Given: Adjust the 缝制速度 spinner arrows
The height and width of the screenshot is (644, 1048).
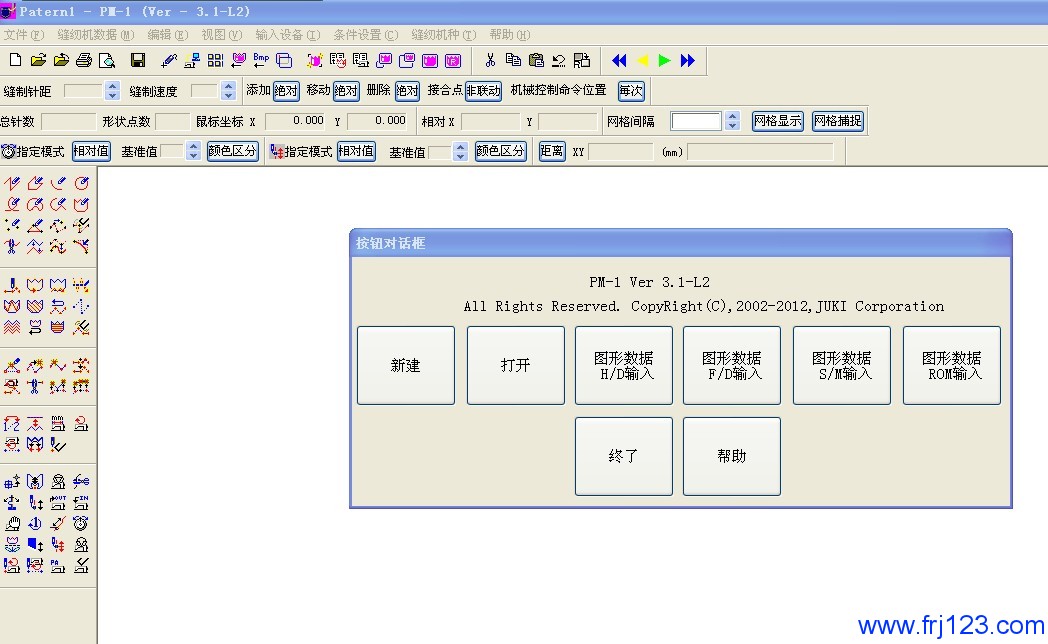Looking at the screenshot, I should pos(228,91).
